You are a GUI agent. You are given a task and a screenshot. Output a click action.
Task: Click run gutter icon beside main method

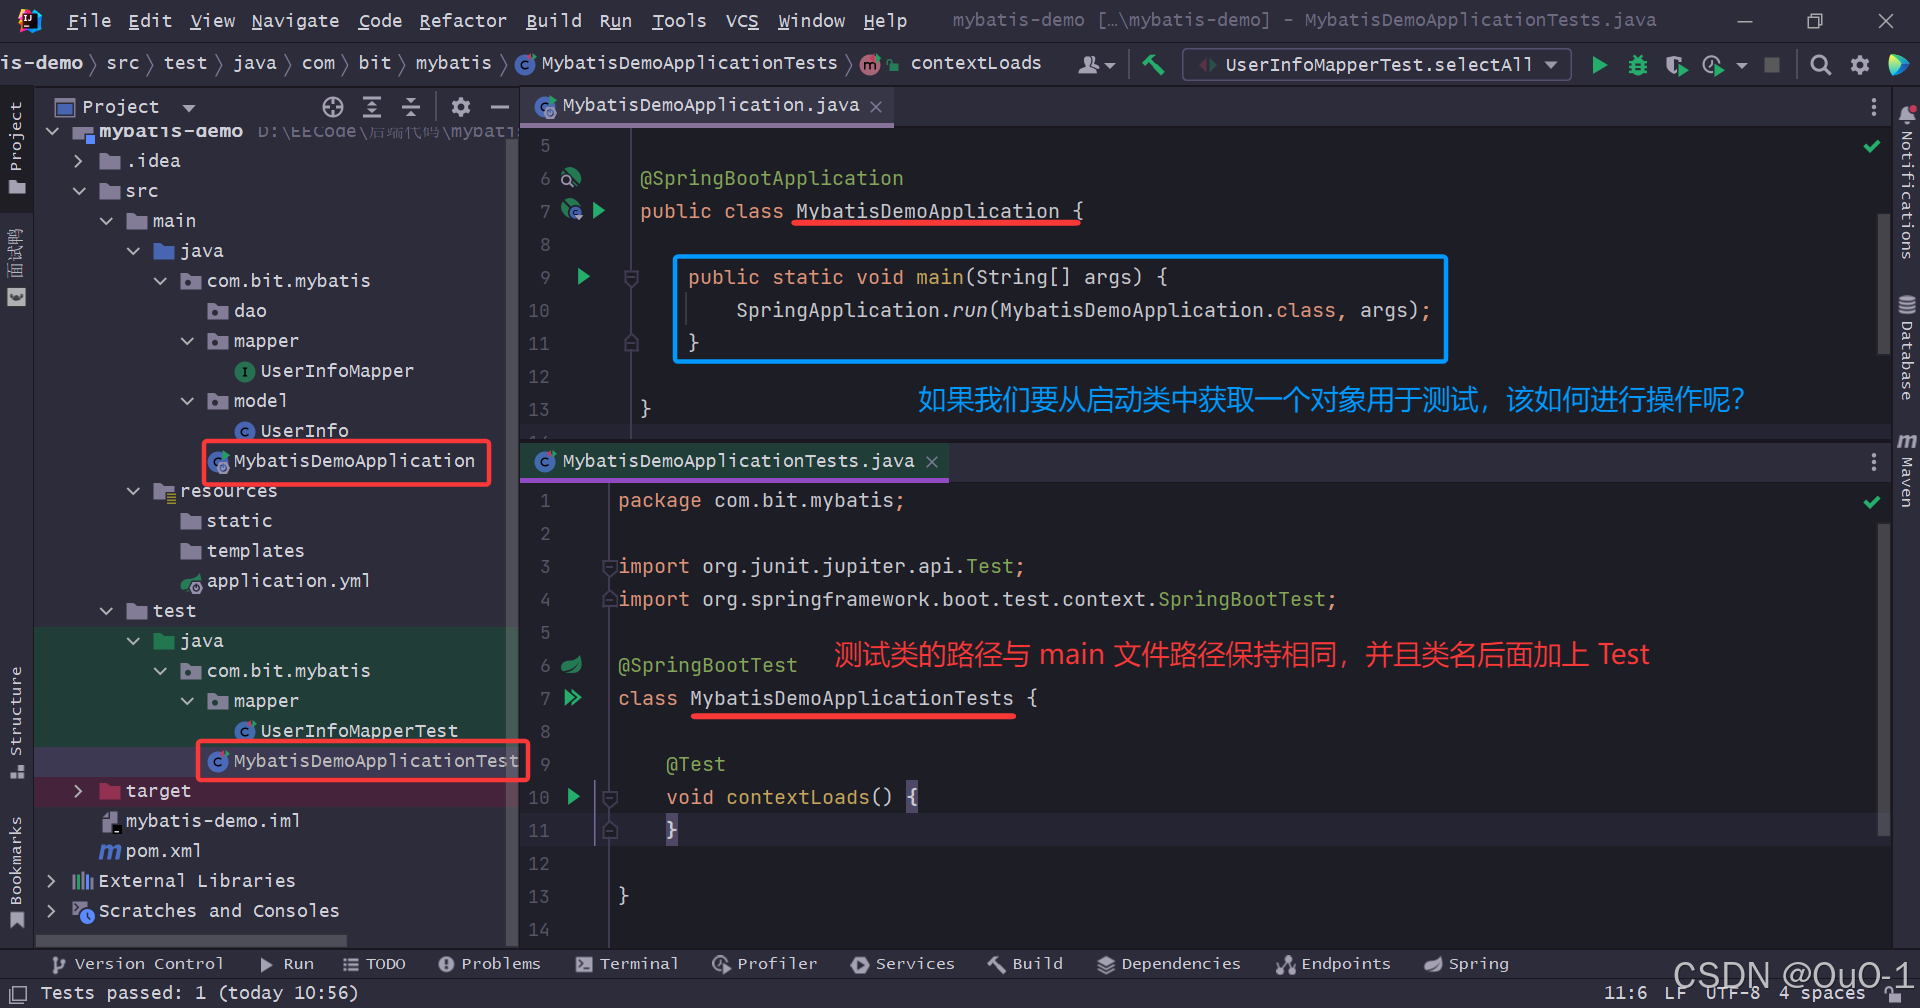click(x=584, y=277)
